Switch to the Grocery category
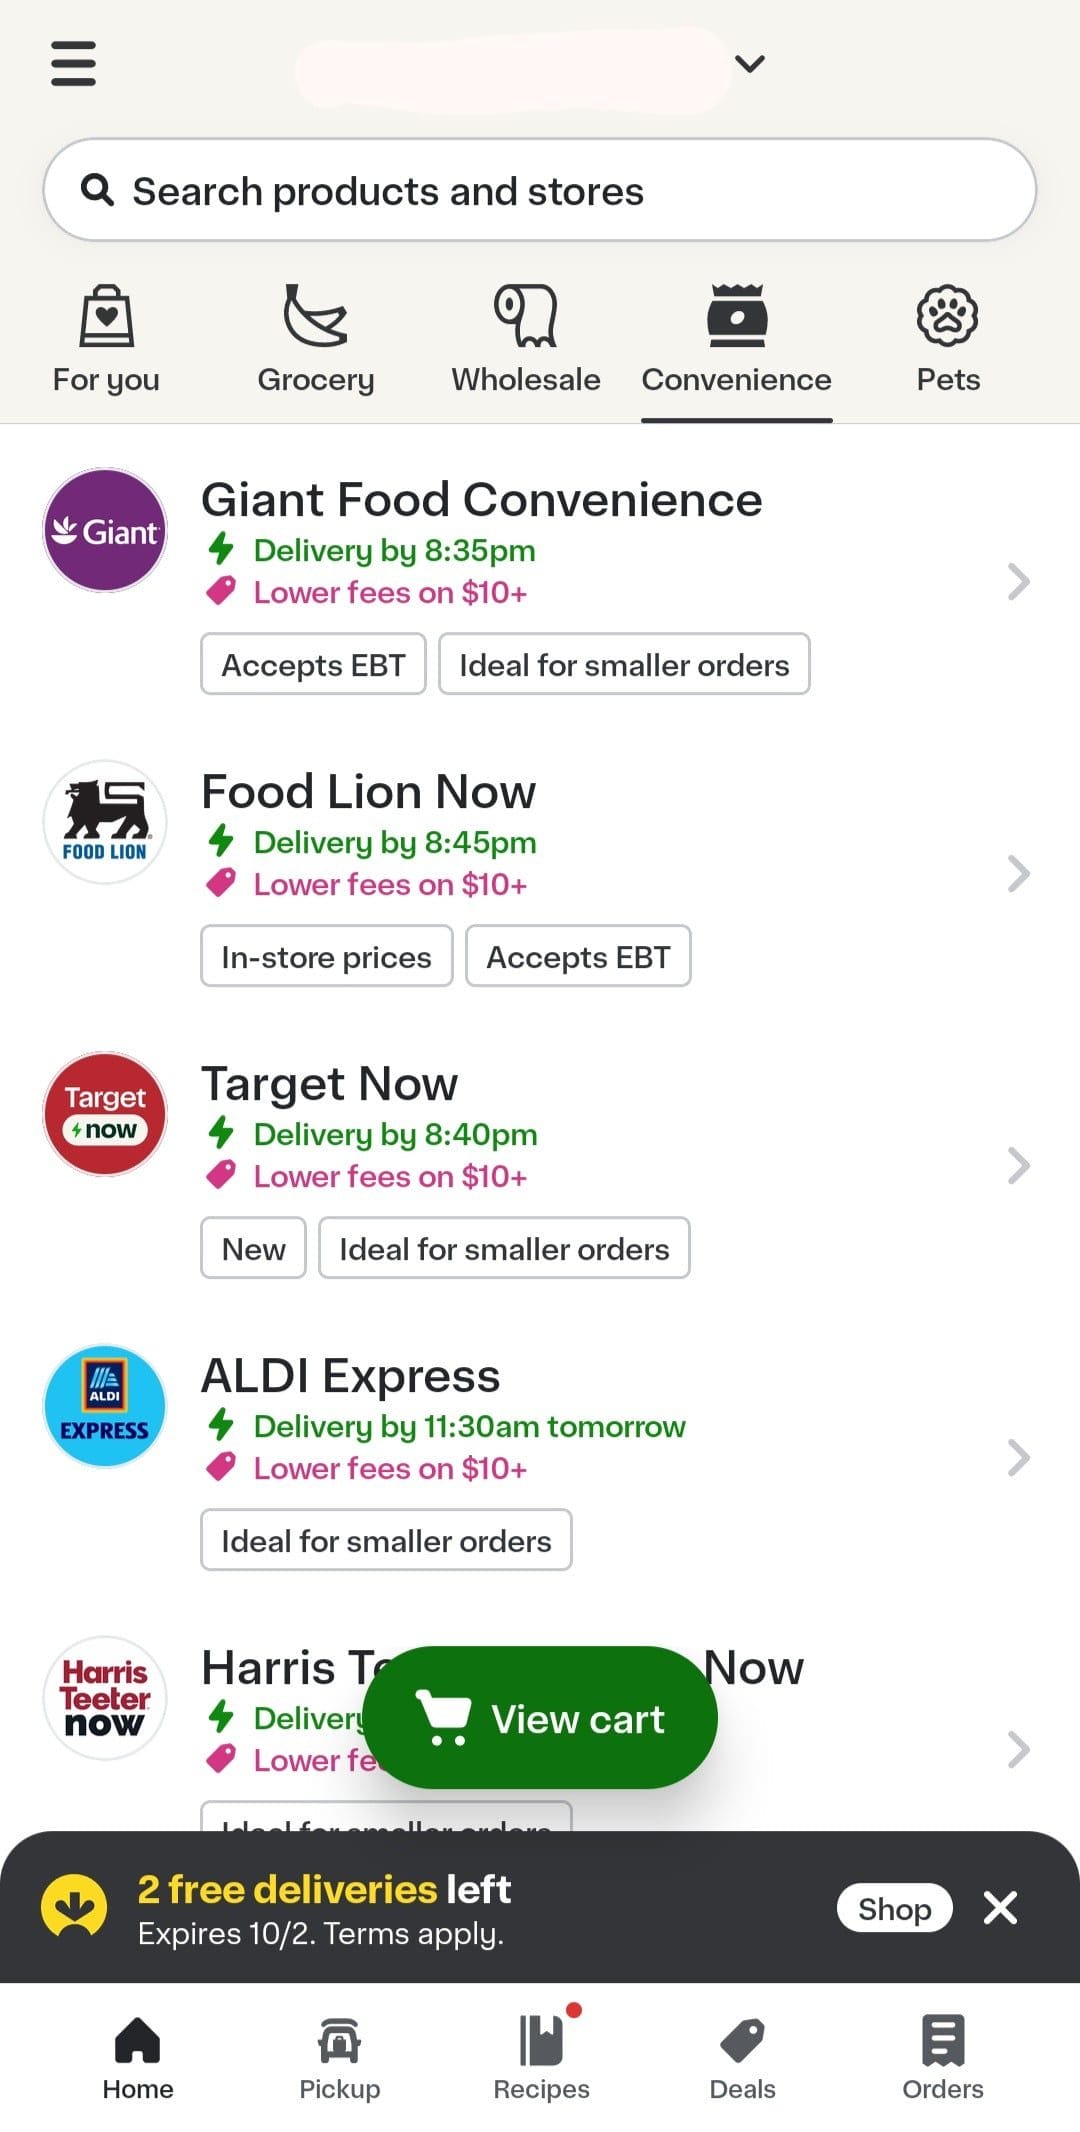This screenshot has height=2132, width=1080. pyautogui.click(x=315, y=339)
